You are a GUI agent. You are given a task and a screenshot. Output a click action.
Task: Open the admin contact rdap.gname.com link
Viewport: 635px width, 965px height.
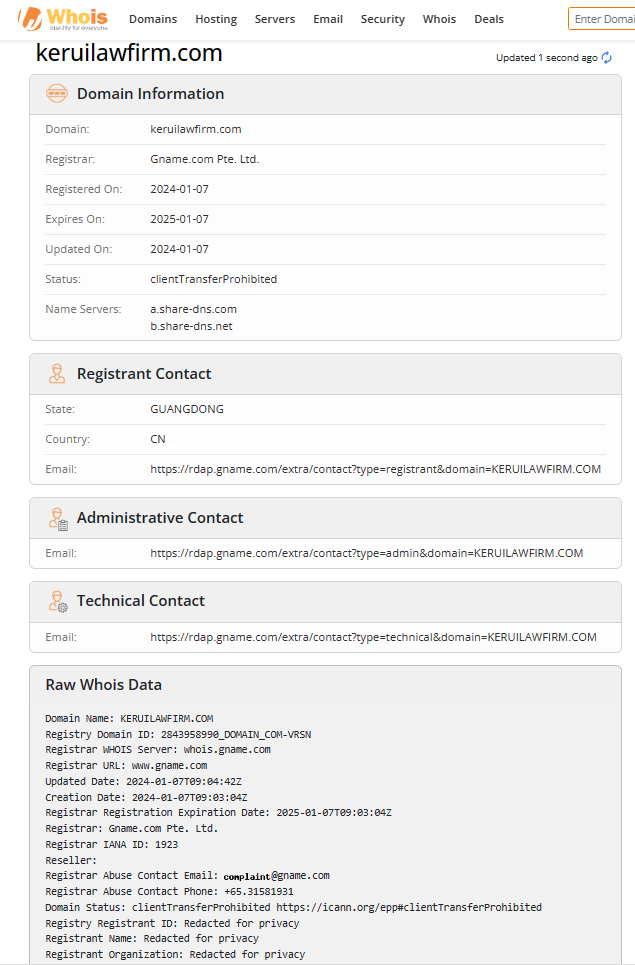click(367, 553)
